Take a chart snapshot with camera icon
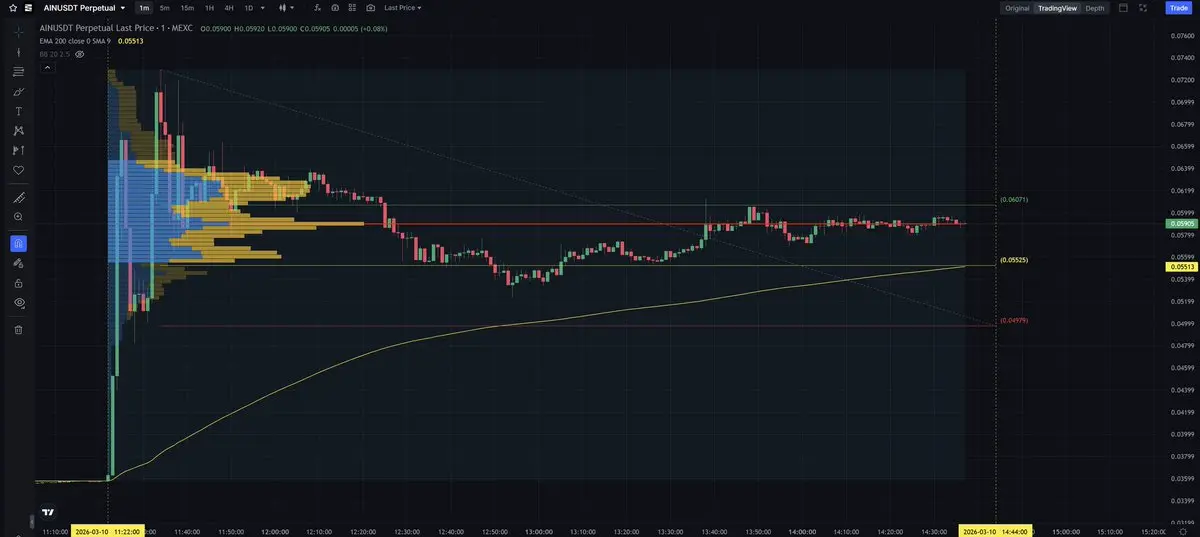The height and width of the screenshot is (537, 1200). 371,7
